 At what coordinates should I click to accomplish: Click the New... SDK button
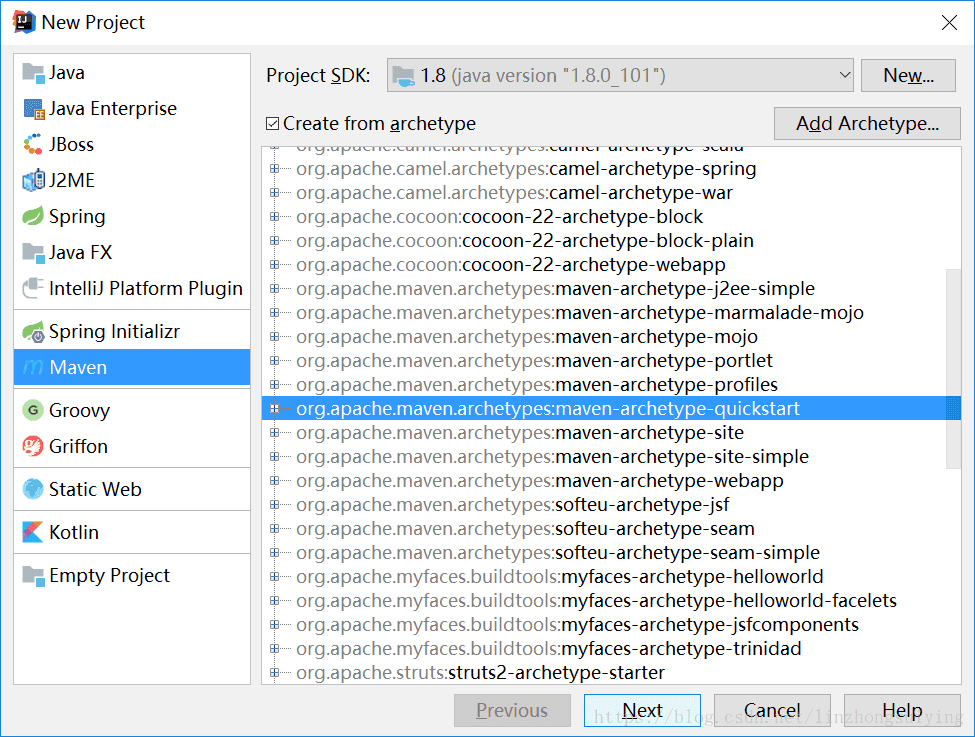(908, 75)
